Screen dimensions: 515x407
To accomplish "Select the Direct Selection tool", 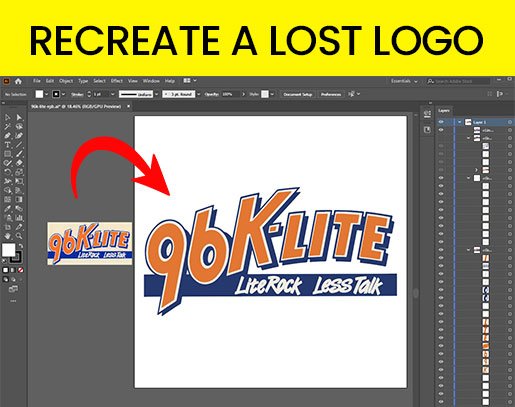I will pos(19,117).
